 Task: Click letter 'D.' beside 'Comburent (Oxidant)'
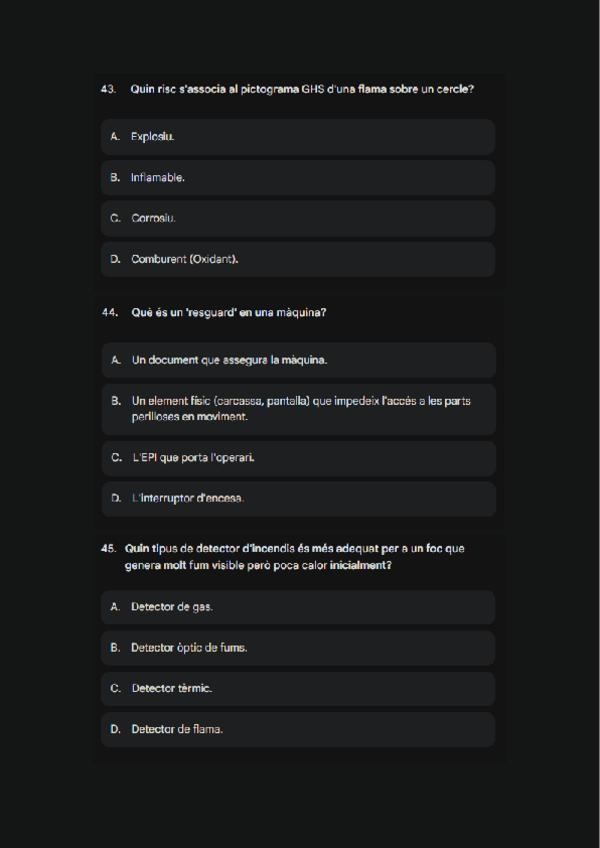point(116,259)
